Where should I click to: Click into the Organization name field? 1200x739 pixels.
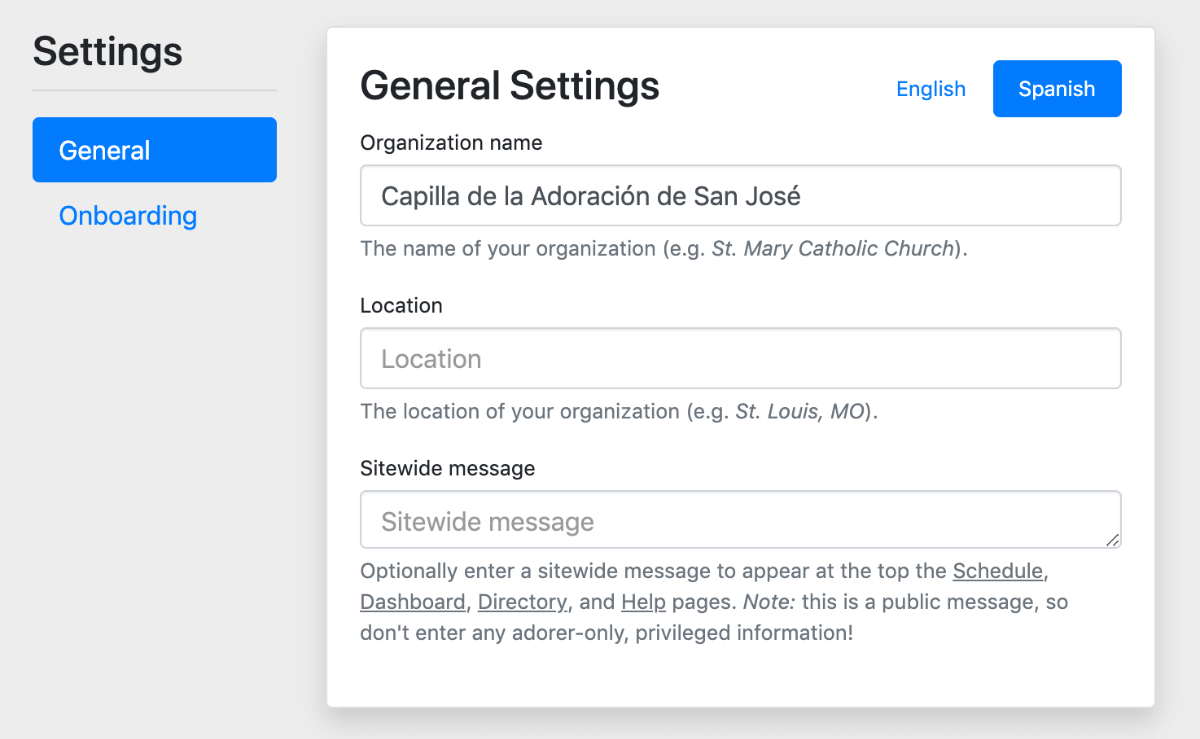(x=740, y=196)
